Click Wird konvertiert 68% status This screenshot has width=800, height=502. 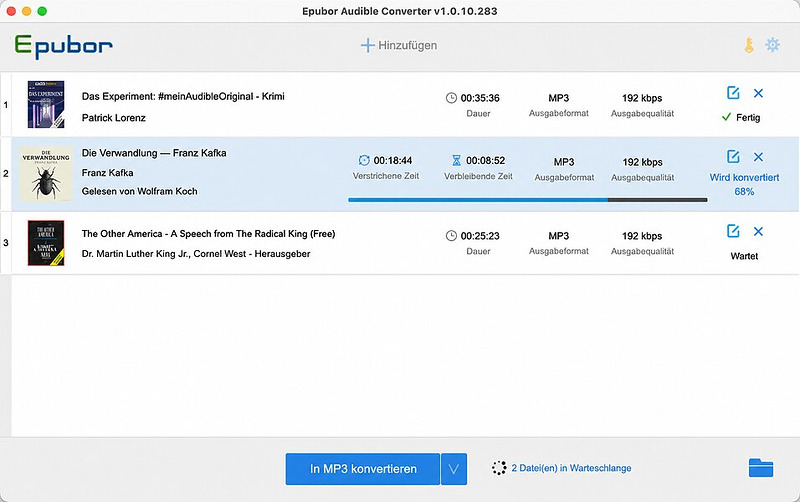coord(744,184)
